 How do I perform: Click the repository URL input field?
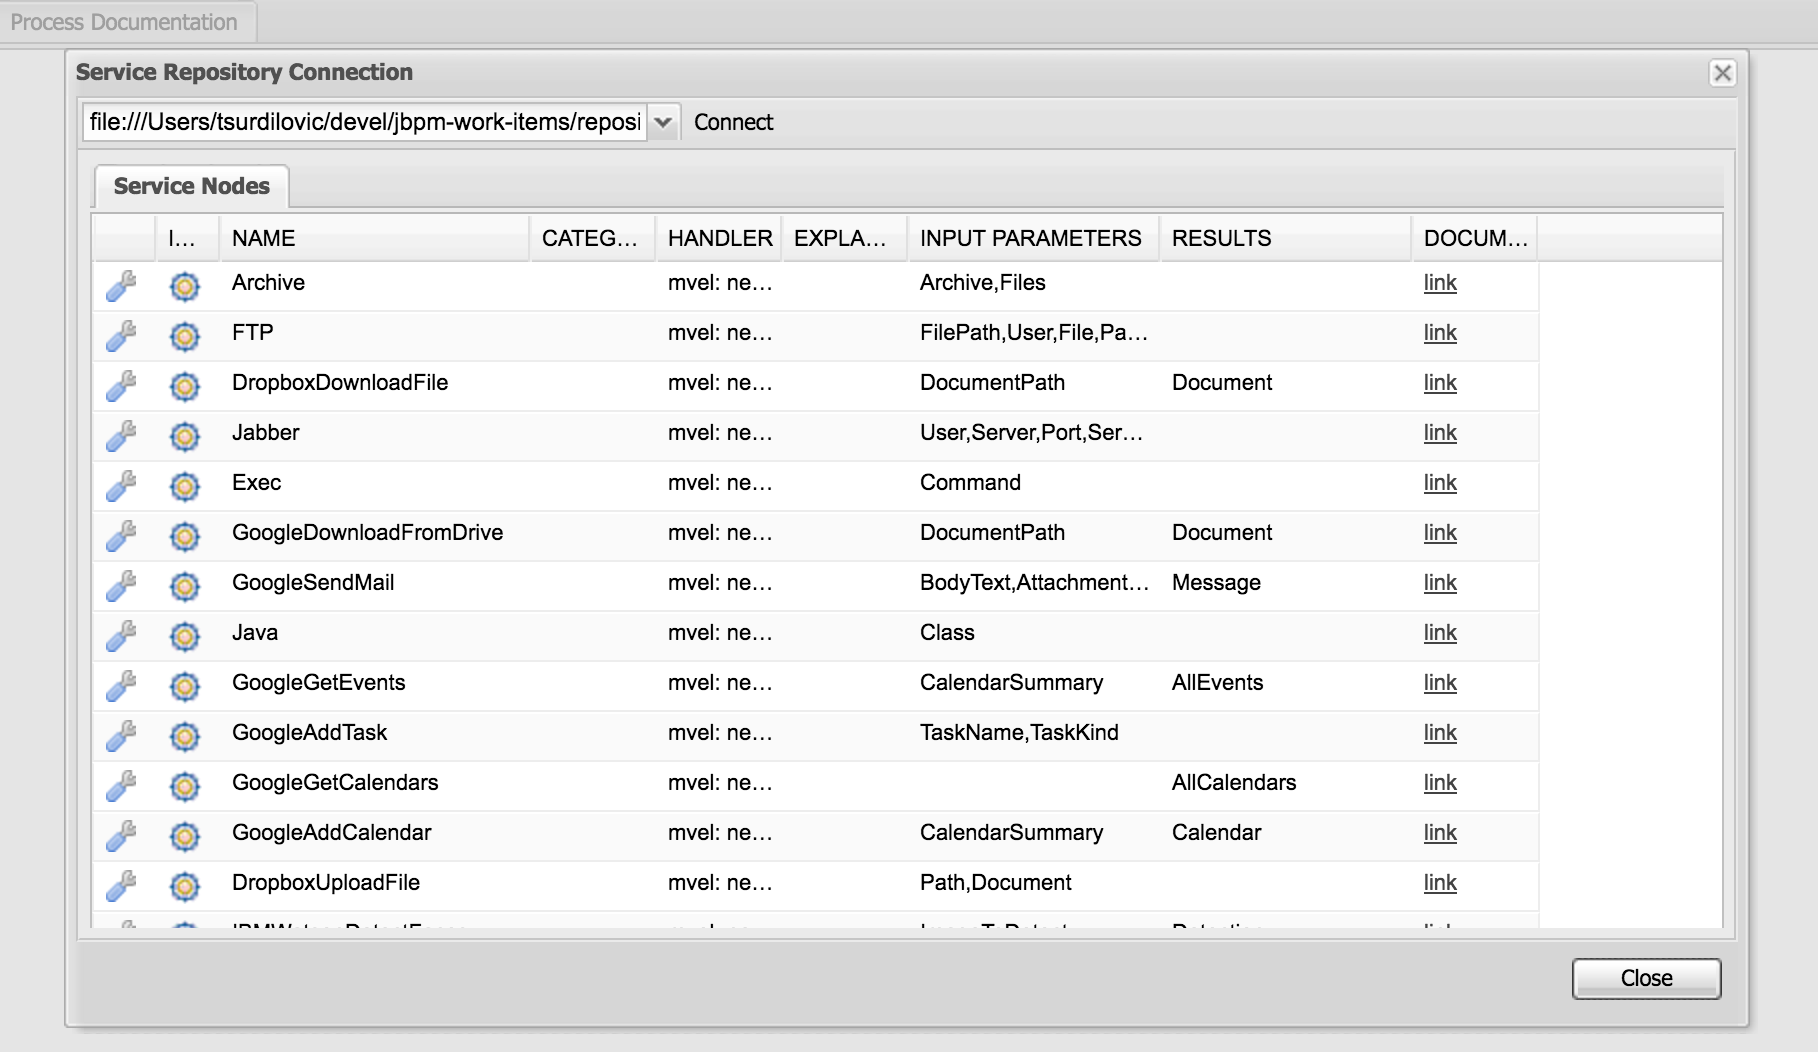[x=365, y=122]
